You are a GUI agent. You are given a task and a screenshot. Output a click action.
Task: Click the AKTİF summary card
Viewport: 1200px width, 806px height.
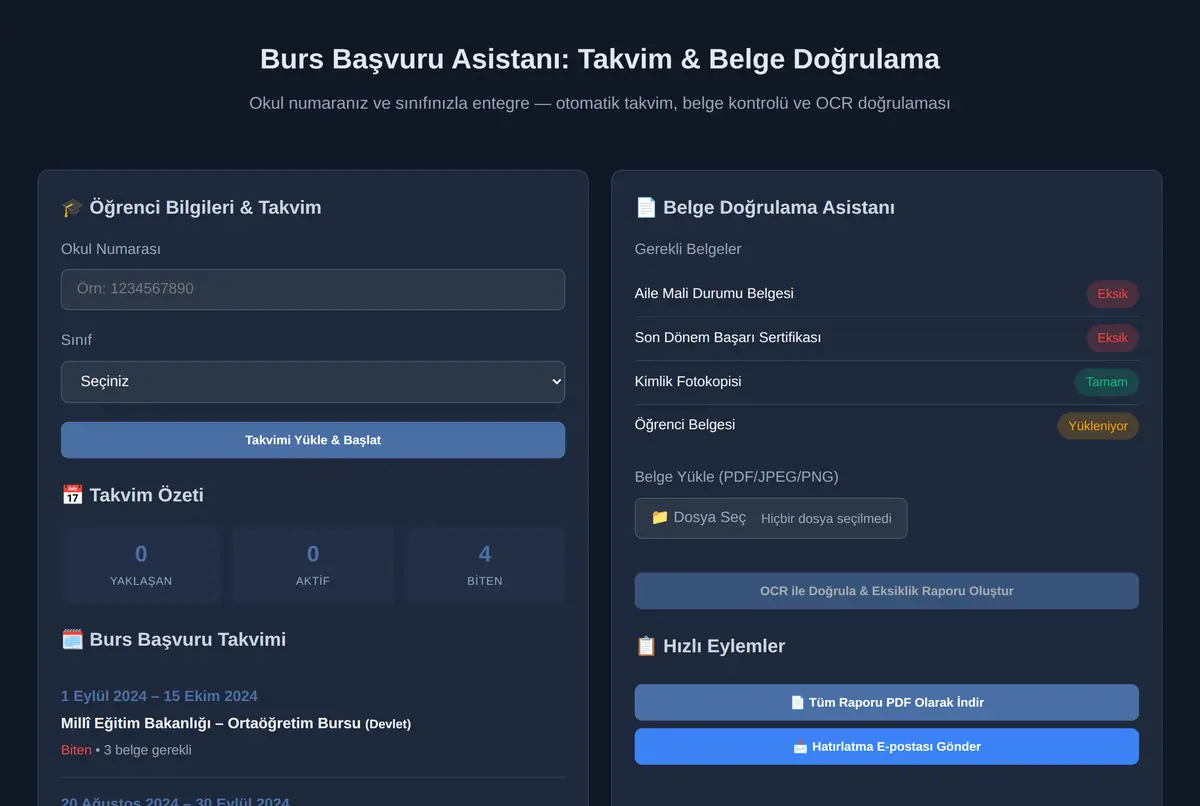tap(313, 566)
